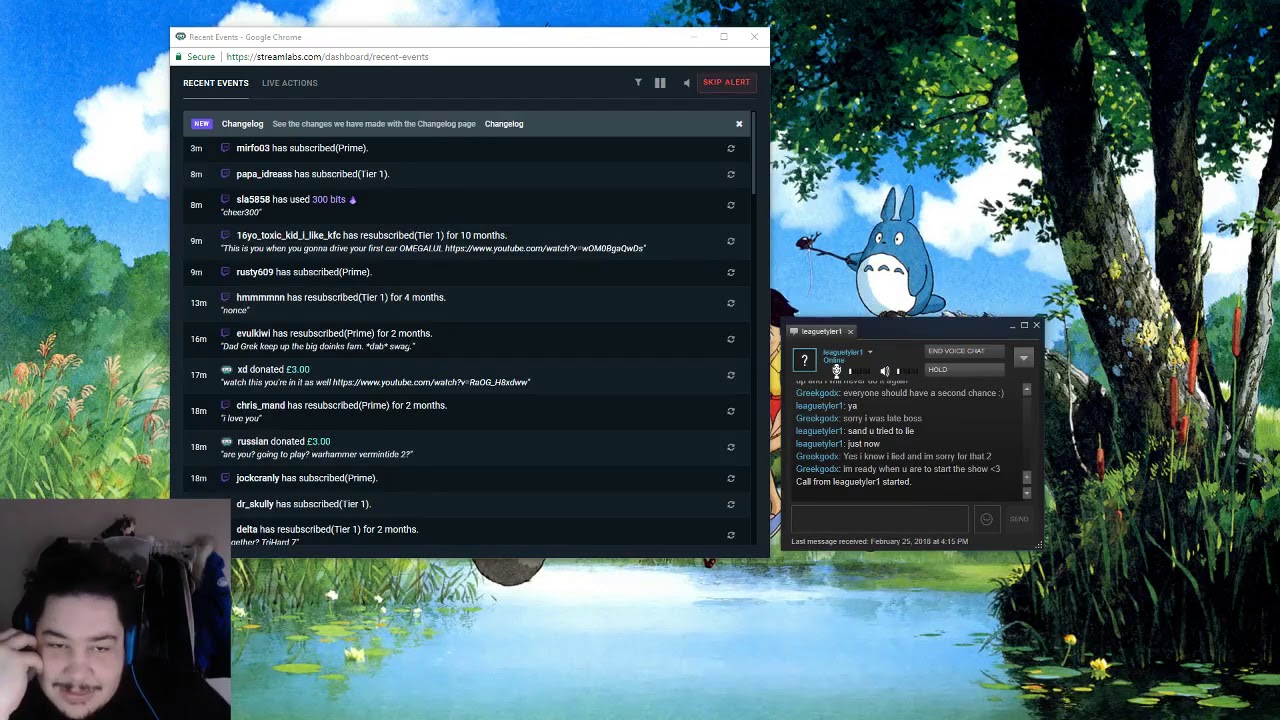Select the leaguetyler1 chat tab
Screen dimensions: 1280x720
click(x=821, y=332)
